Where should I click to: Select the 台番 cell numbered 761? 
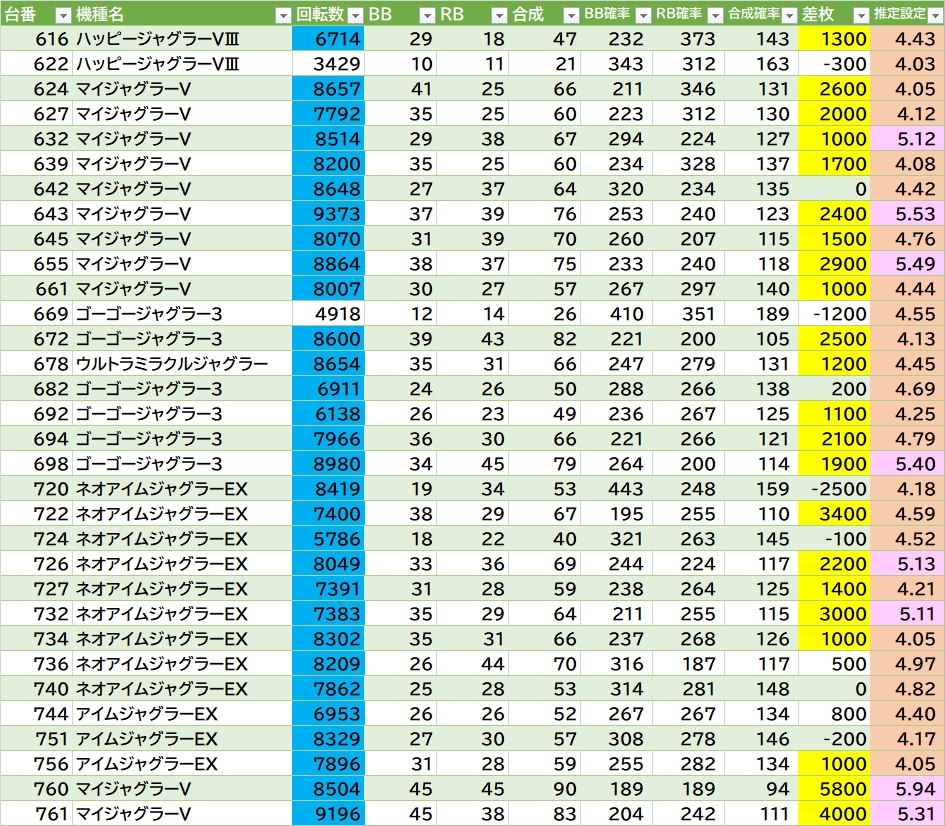pos(37,814)
